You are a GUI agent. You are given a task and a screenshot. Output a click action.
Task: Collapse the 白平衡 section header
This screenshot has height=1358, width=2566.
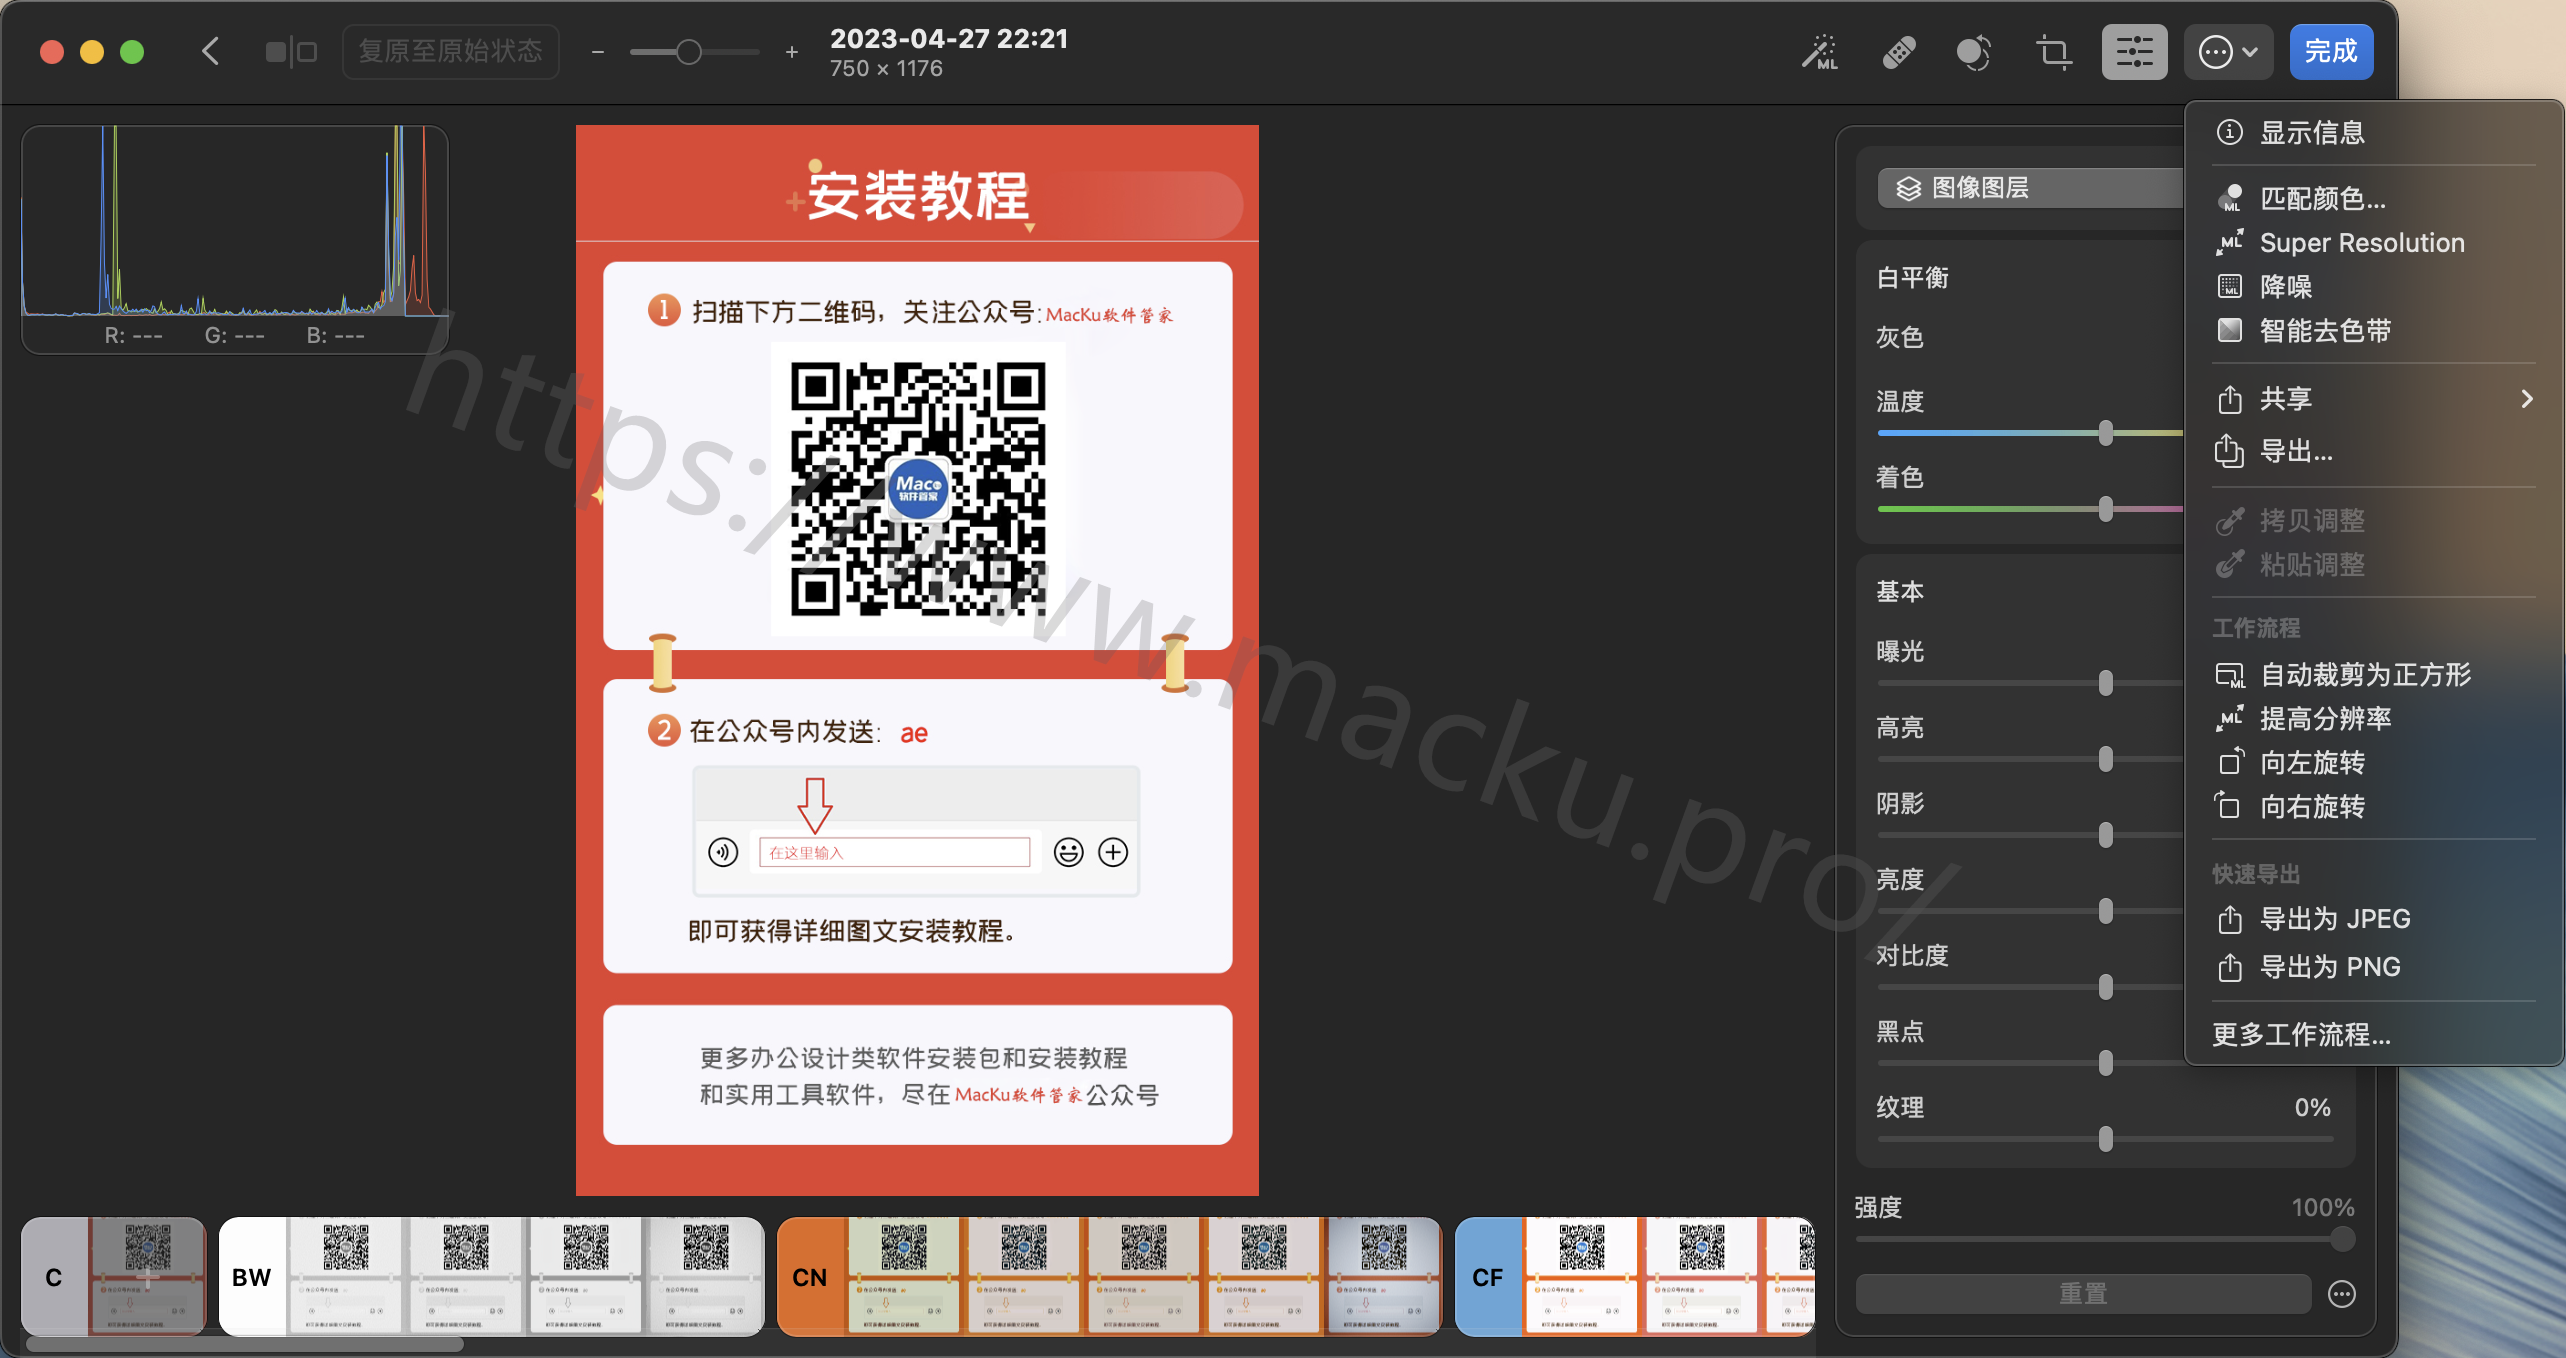click(1913, 278)
